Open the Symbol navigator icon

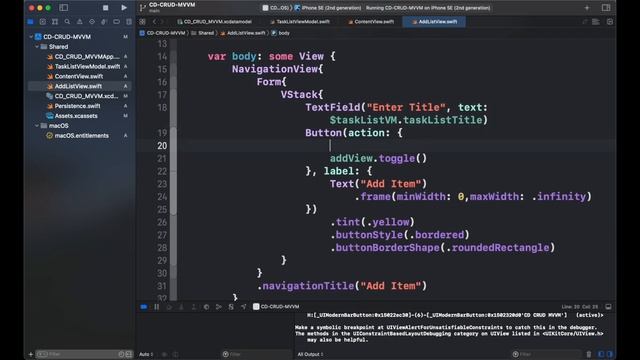click(x=55, y=22)
